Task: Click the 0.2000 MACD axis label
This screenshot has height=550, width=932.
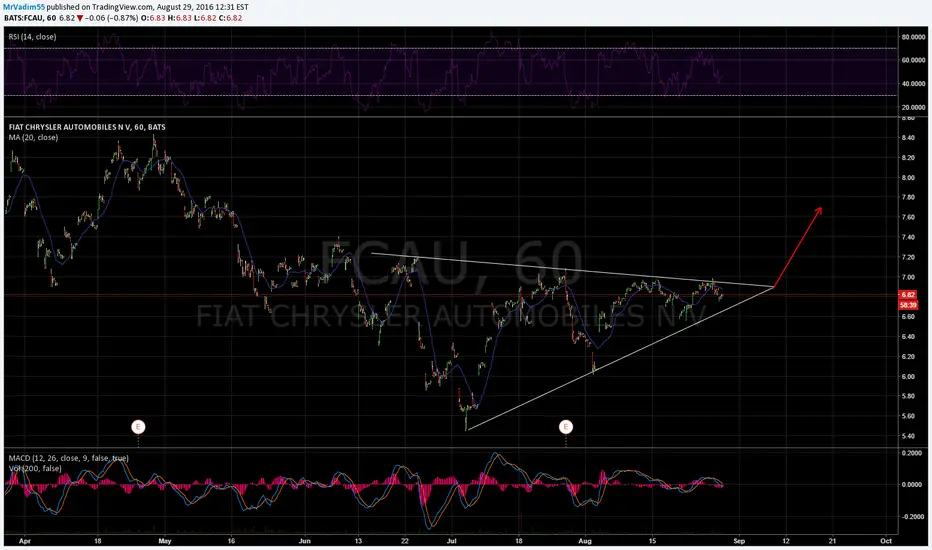Action: point(912,453)
